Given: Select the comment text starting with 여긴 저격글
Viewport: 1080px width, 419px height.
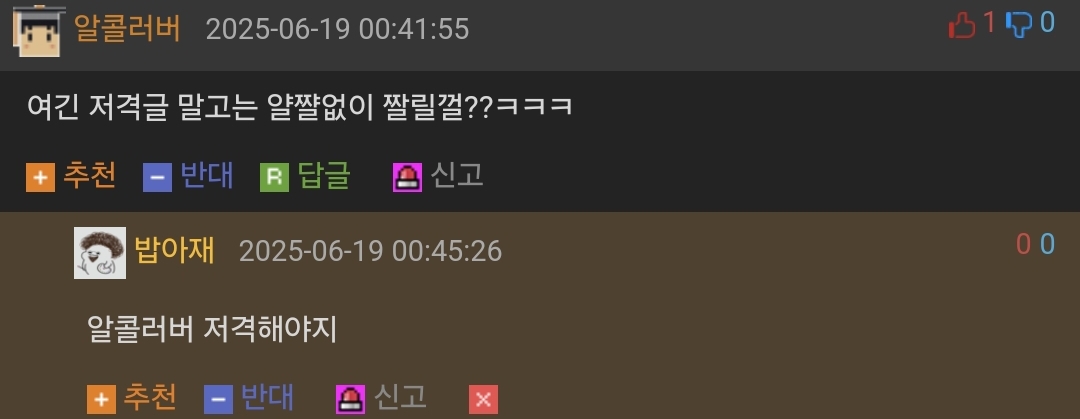Looking at the screenshot, I should (x=300, y=108).
